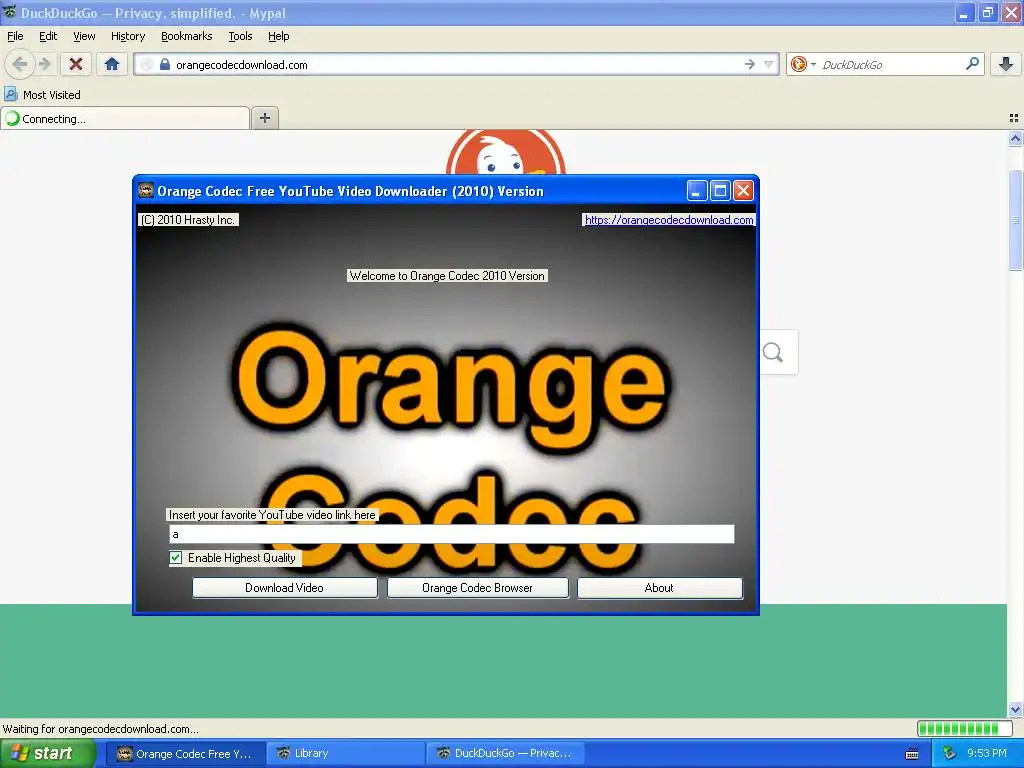Switch to Orange Codec Free Y... taskbar item
Image resolution: width=1024 pixels, height=768 pixels.
click(185, 754)
